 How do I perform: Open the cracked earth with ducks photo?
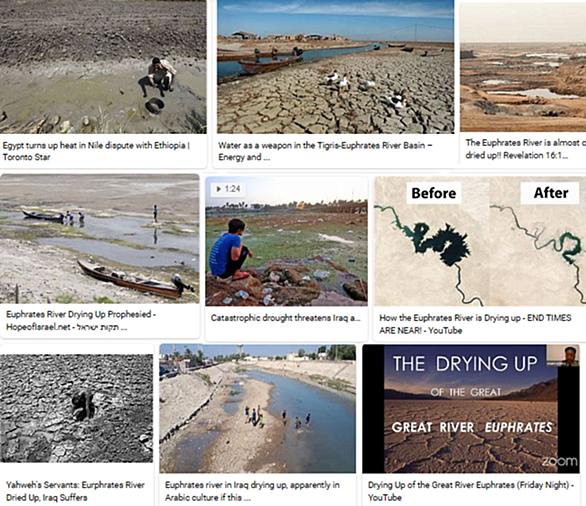pos(336,67)
